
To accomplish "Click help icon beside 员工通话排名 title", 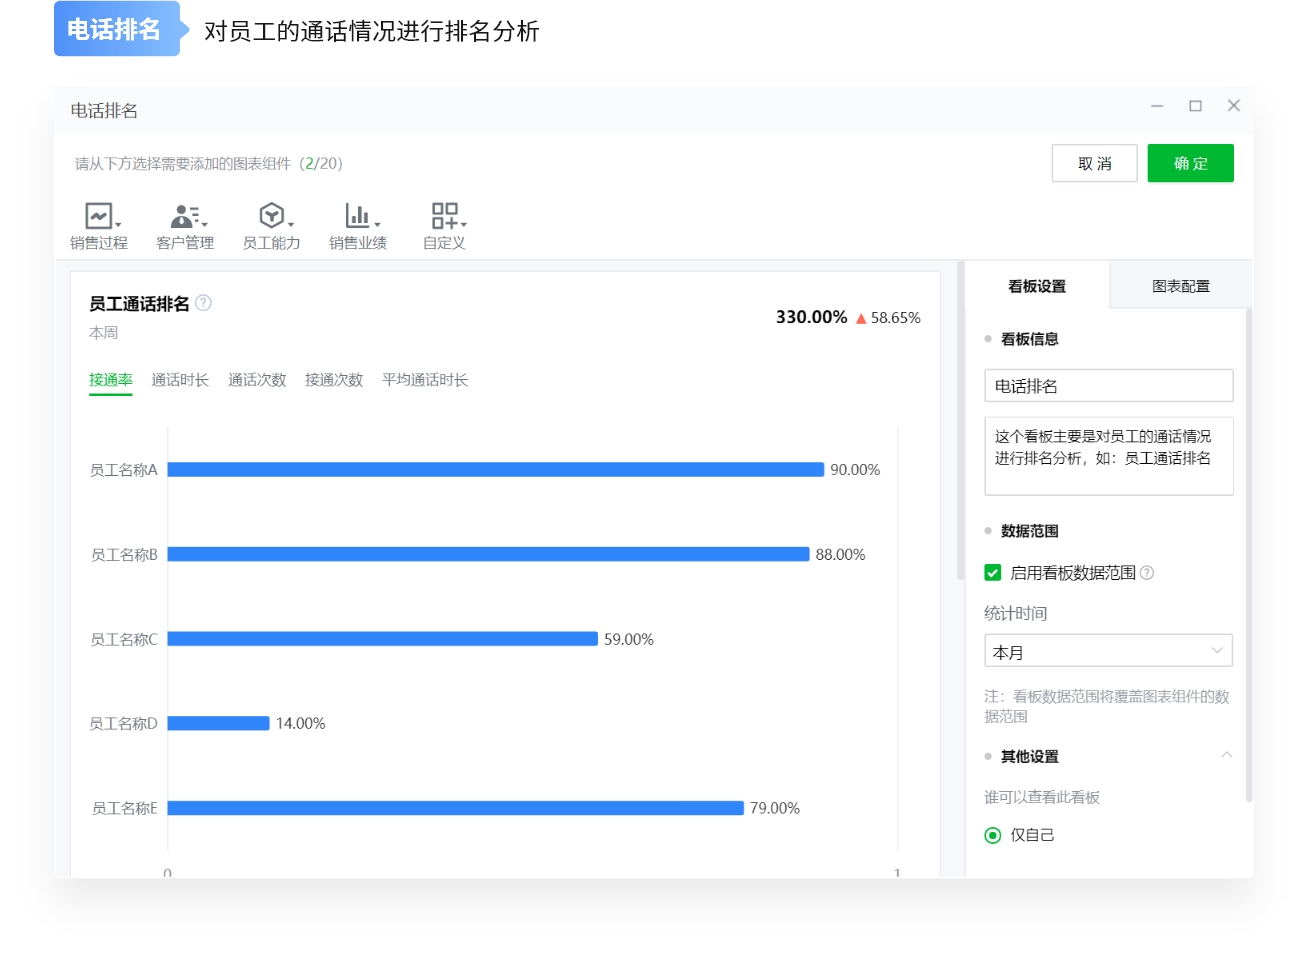I will pyautogui.click(x=203, y=303).
